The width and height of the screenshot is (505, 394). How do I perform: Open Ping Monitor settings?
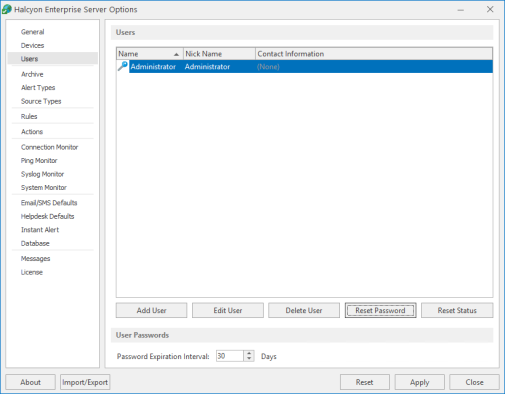pos(39,161)
